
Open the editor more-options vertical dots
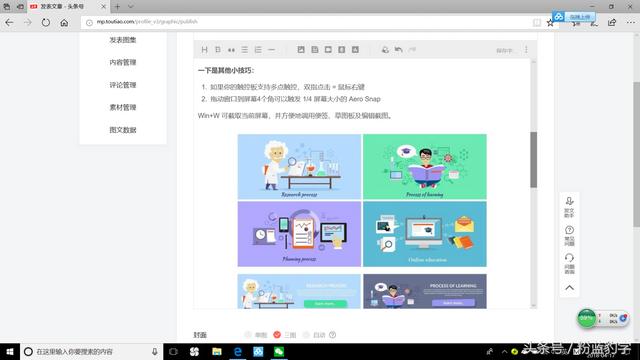pyautogui.click(x=526, y=49)
